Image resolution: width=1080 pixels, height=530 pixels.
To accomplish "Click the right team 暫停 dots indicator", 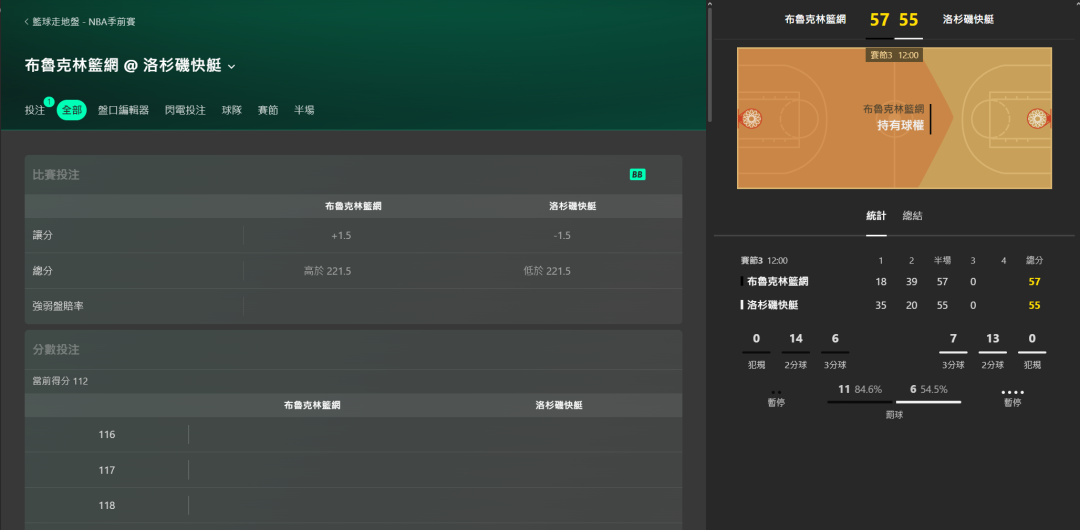I will (1012, 392).
